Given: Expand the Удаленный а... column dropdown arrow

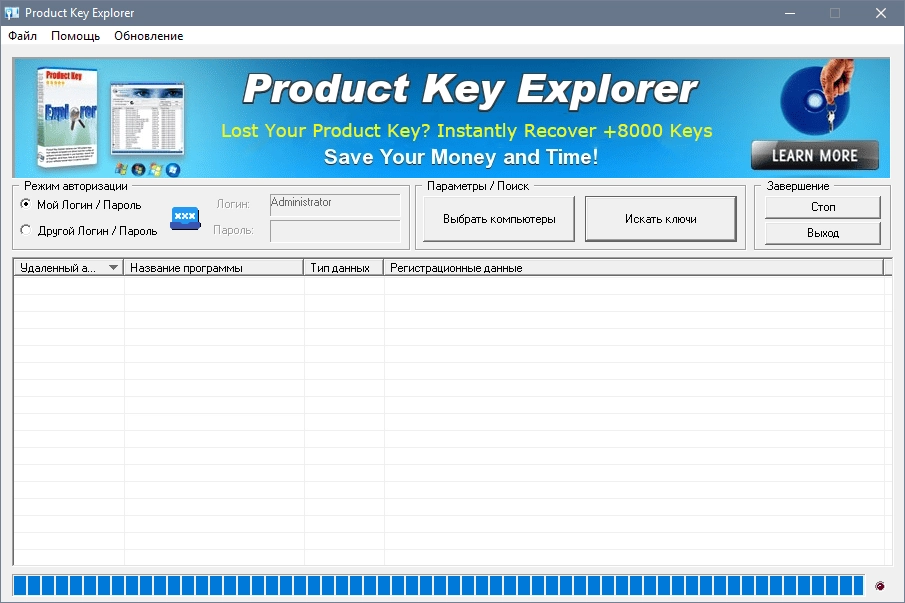Looking at the screenshot, I should (113, 267).
